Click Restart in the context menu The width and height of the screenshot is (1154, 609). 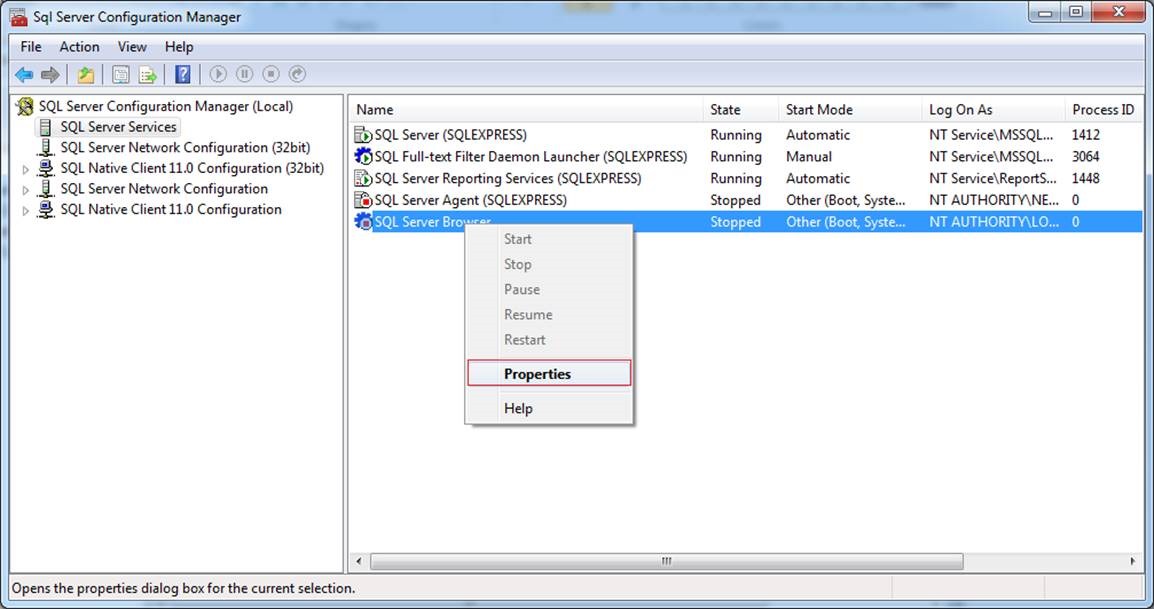click(x=549, y=339)
